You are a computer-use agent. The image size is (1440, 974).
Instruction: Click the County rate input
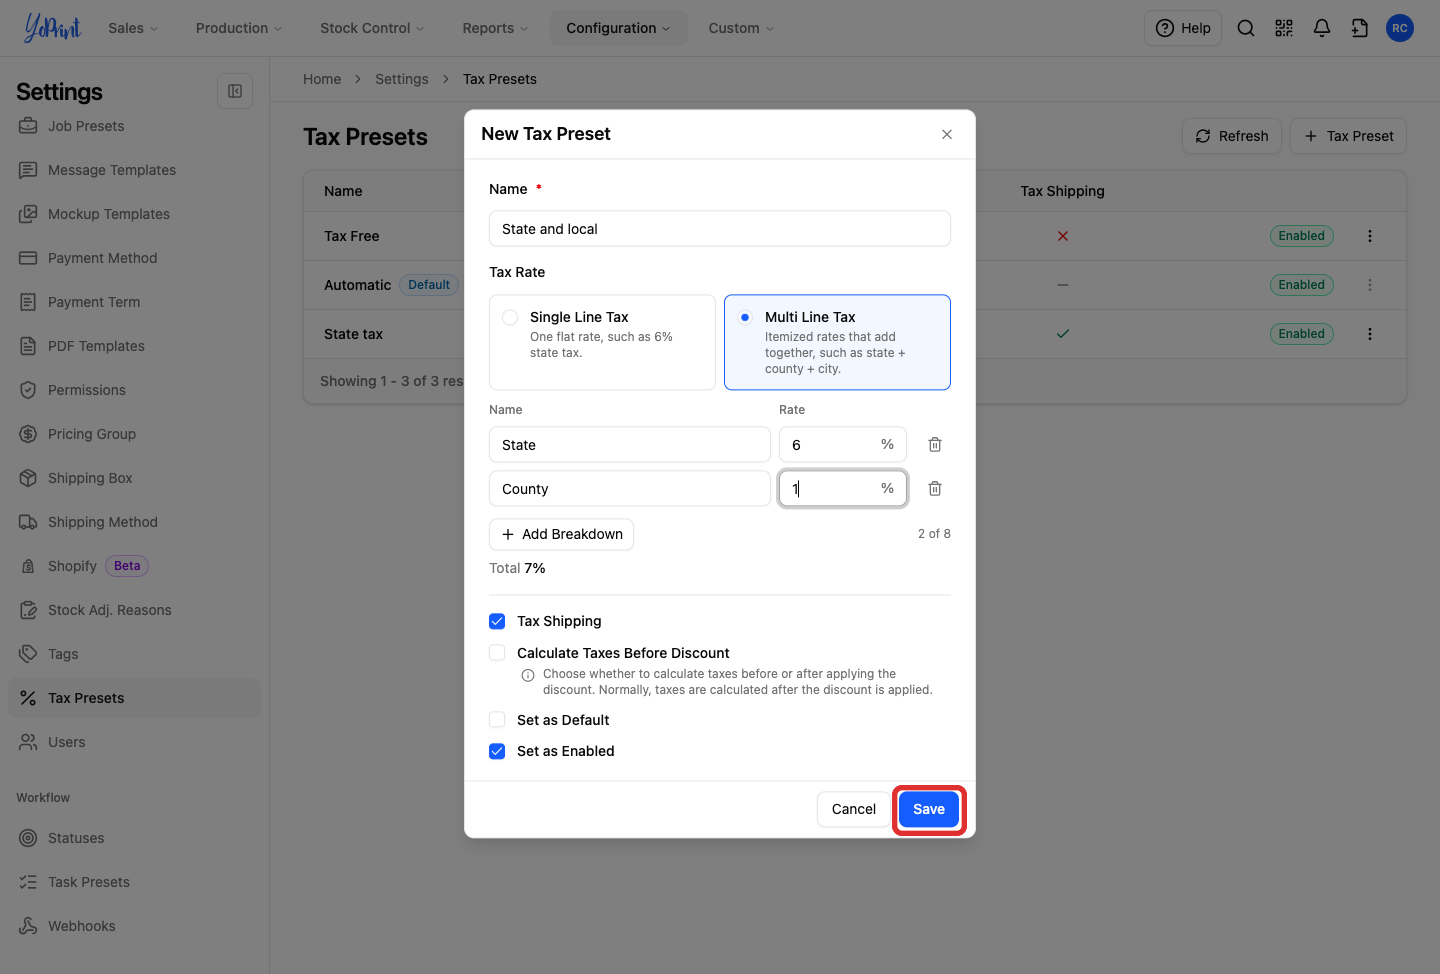pos(843,488)
